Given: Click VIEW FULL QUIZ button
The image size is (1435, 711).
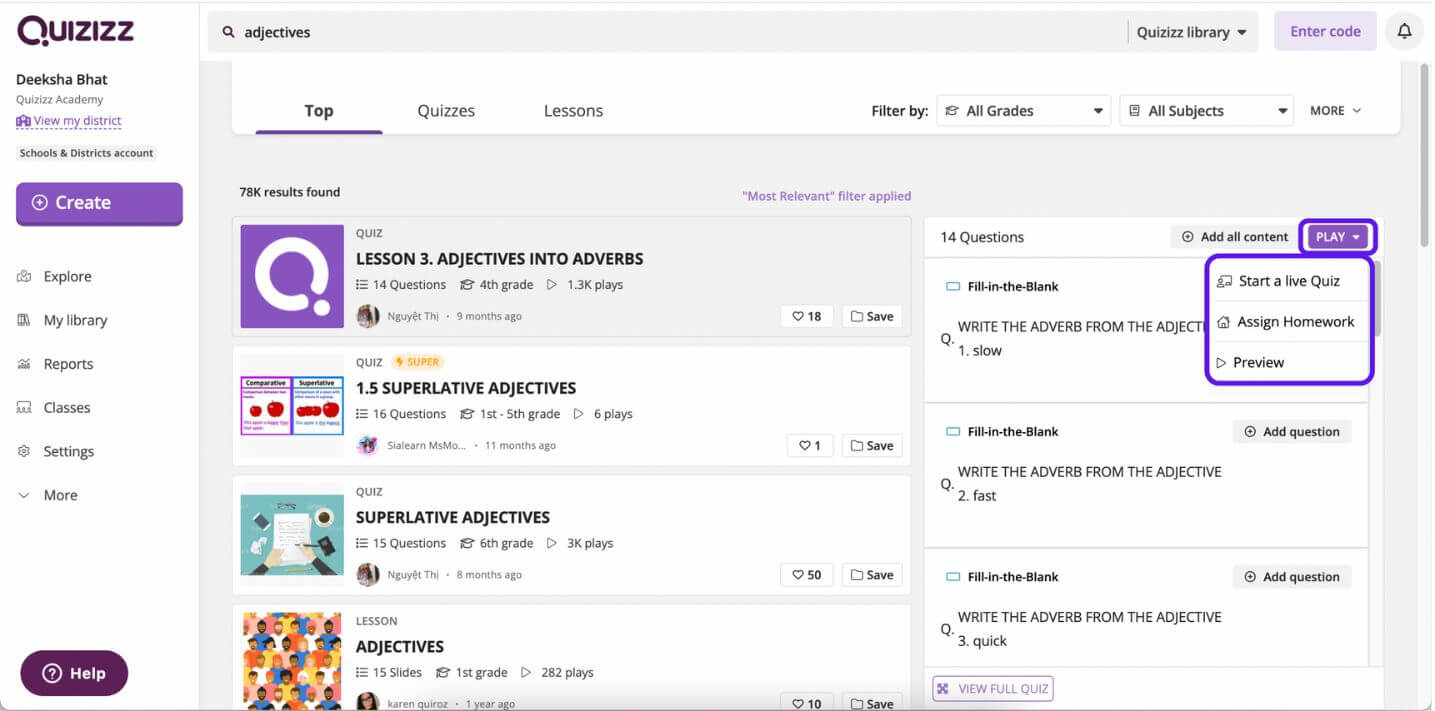Looking at the screenshot, I should (992, 689).
